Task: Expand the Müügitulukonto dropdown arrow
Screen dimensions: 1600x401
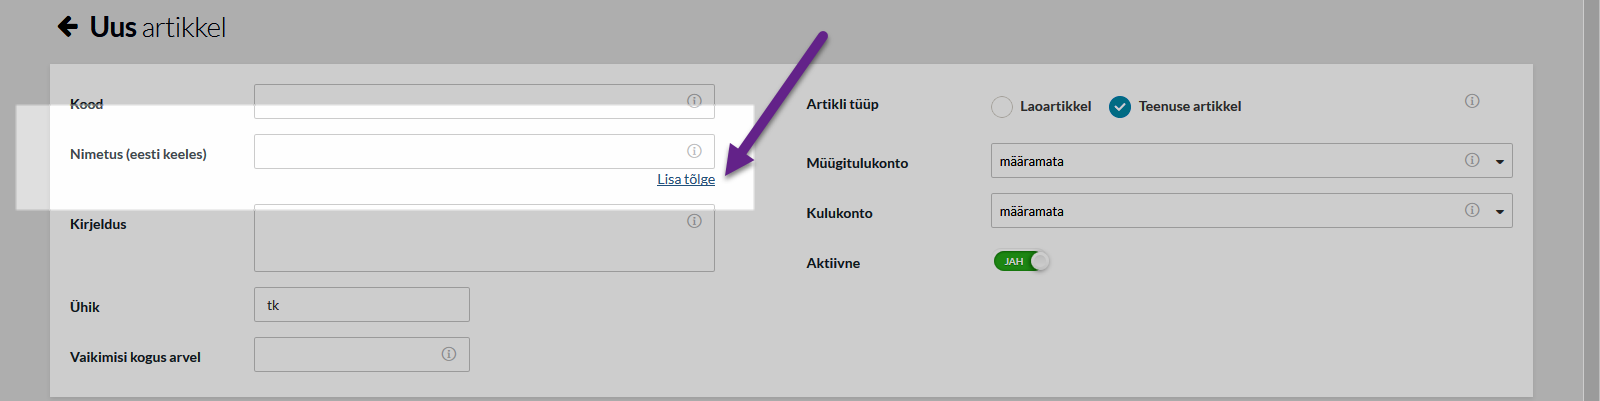Action: 1499,162
